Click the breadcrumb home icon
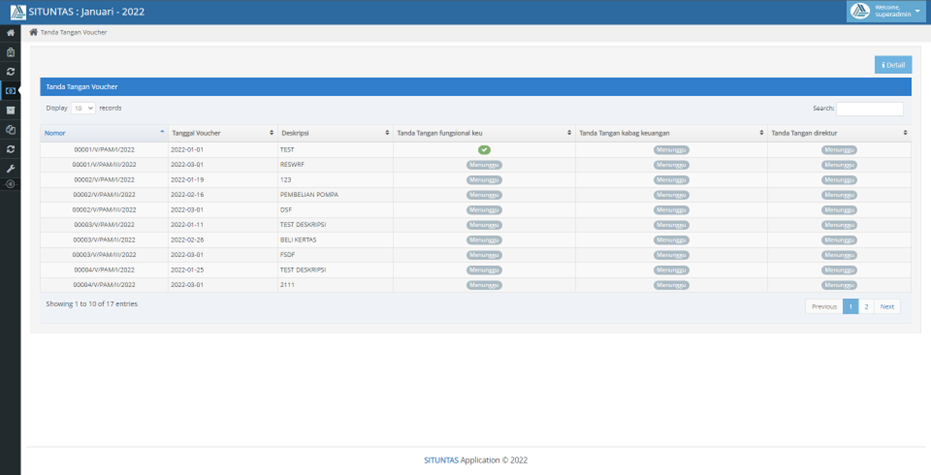This screenshot has height=475, width=931. pyautogui.click(x=33, y=32)
